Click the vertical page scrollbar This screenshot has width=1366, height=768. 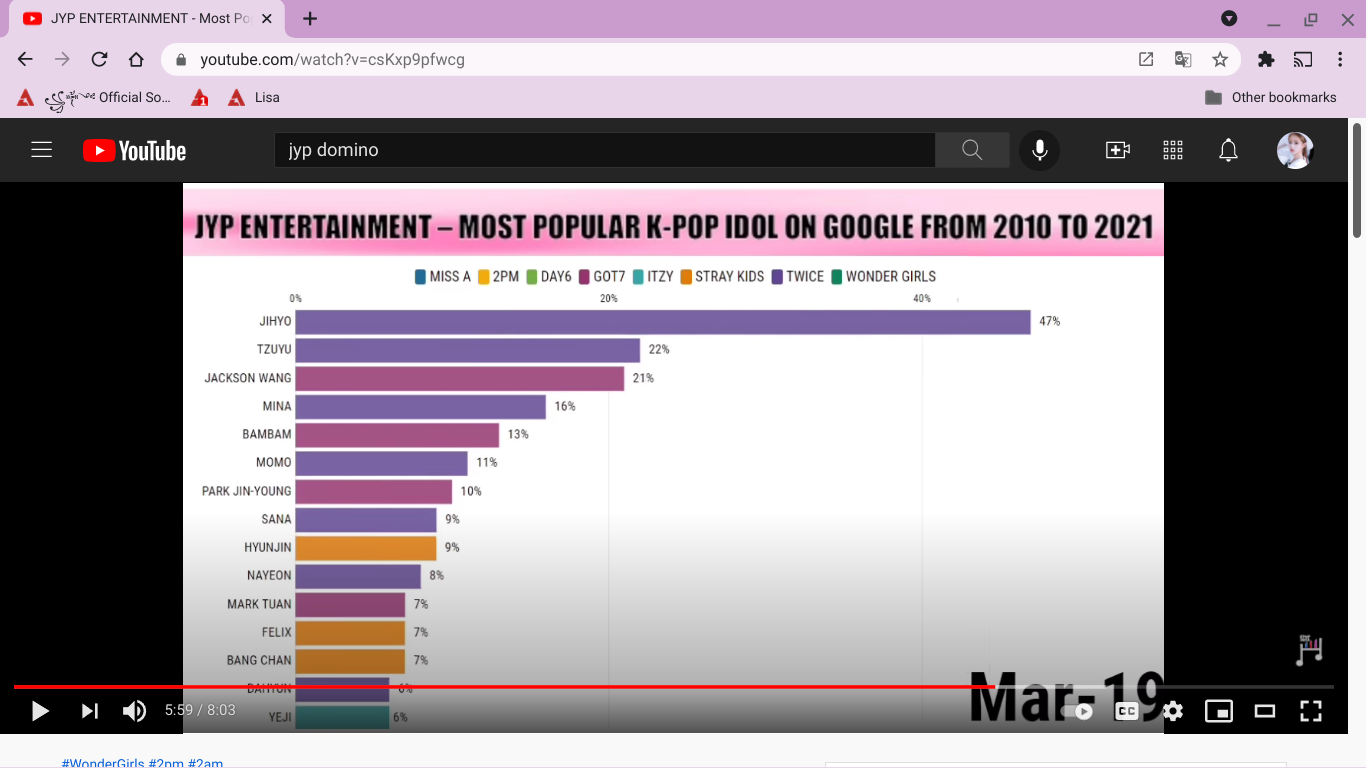tap(1357, 180)
